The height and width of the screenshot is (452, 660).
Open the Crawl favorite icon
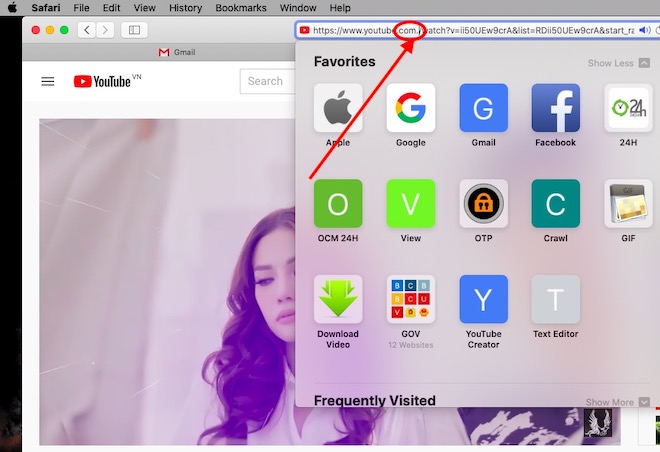556,204
